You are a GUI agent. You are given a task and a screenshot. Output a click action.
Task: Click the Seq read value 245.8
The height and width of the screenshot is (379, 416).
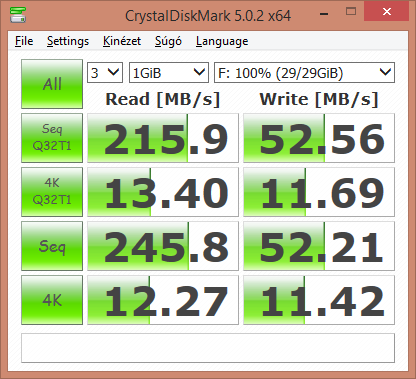click(163, 246)
